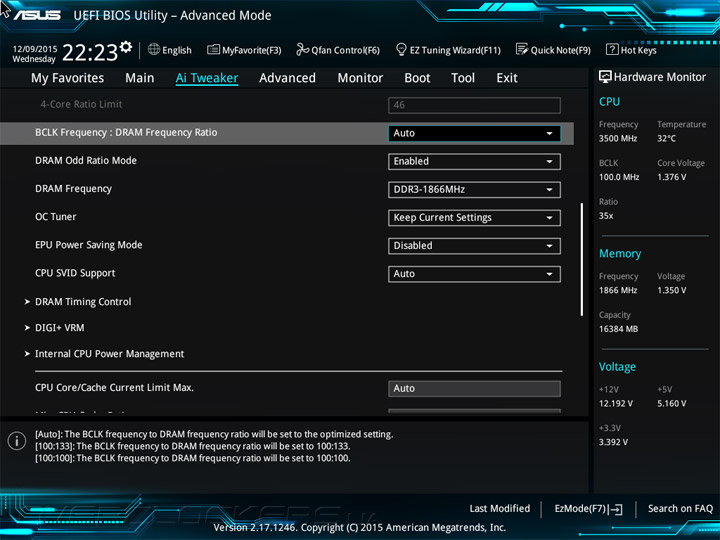This screenshot has height=540, width=720.
Task: Go to the Advanced tab
Action: (x=287, y=78)
